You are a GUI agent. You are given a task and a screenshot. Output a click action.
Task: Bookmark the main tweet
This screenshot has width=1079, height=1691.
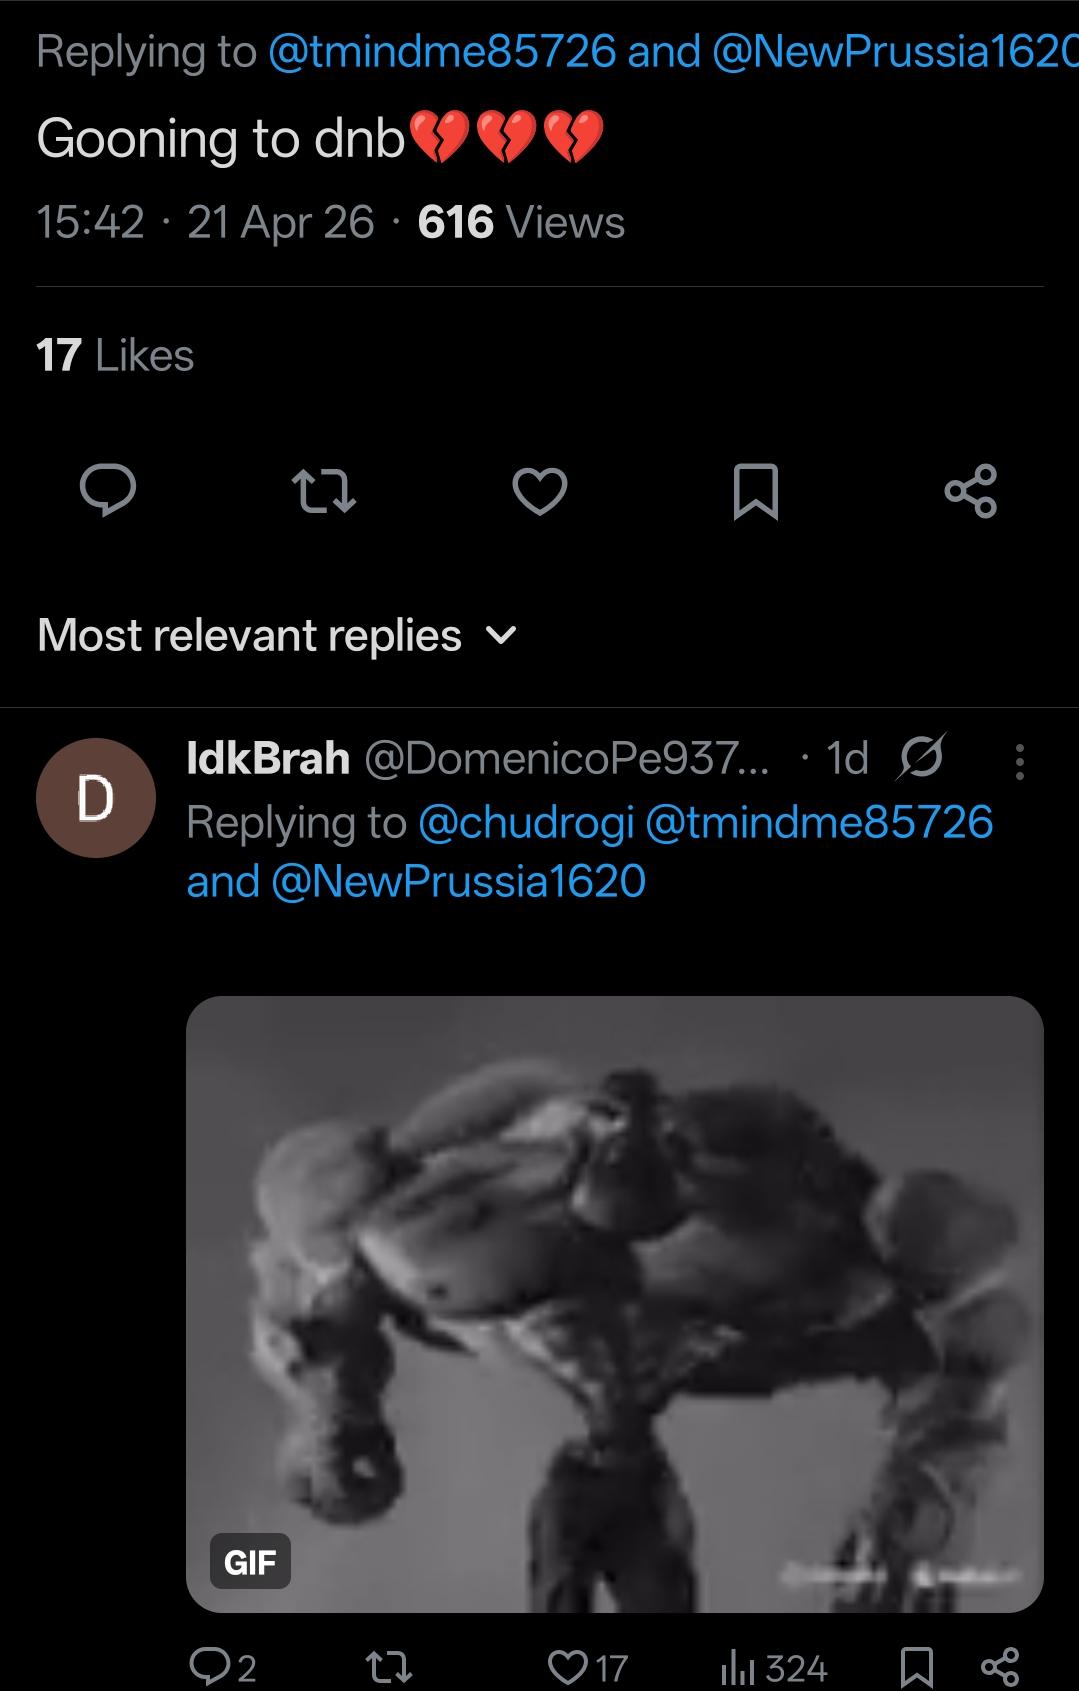click(755, 492)
